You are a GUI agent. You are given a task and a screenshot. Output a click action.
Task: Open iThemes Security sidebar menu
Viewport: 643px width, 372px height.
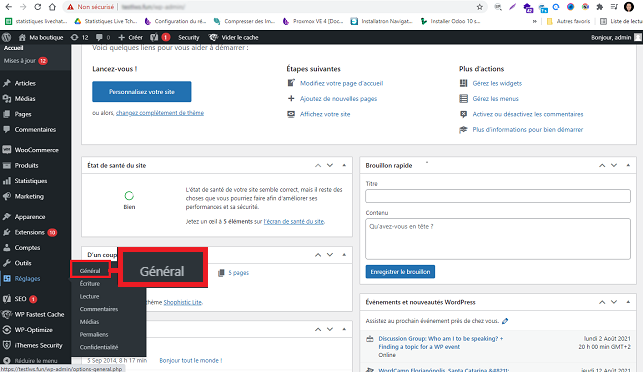[x=39, y=346]
